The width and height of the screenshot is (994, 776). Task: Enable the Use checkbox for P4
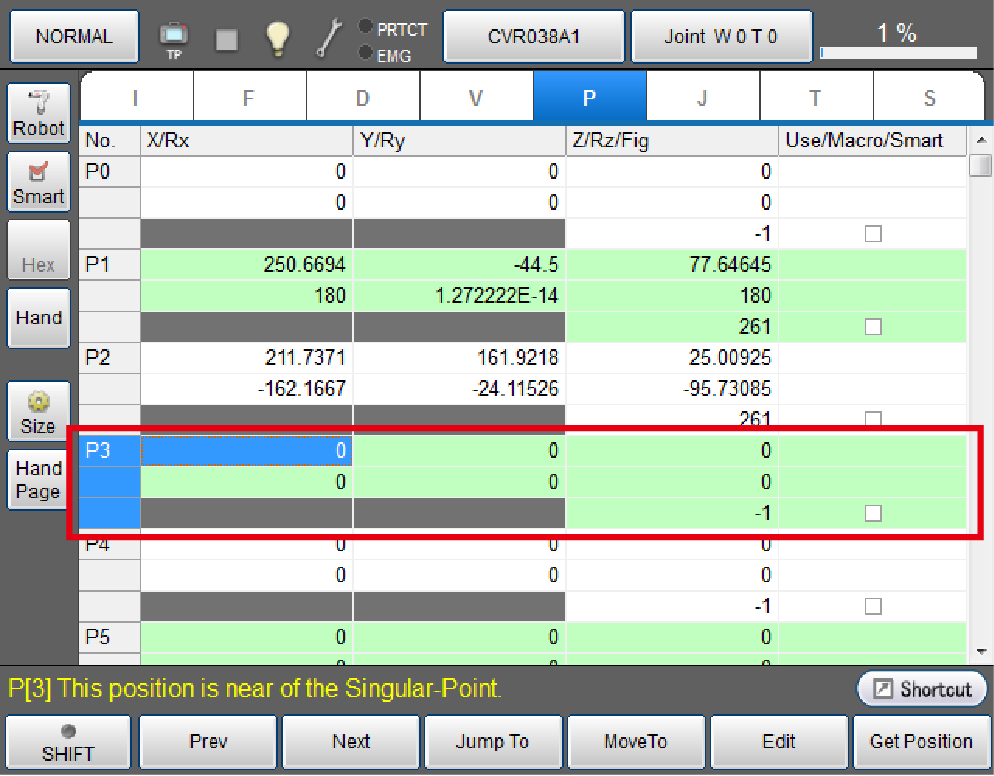[x=873, y=606]
